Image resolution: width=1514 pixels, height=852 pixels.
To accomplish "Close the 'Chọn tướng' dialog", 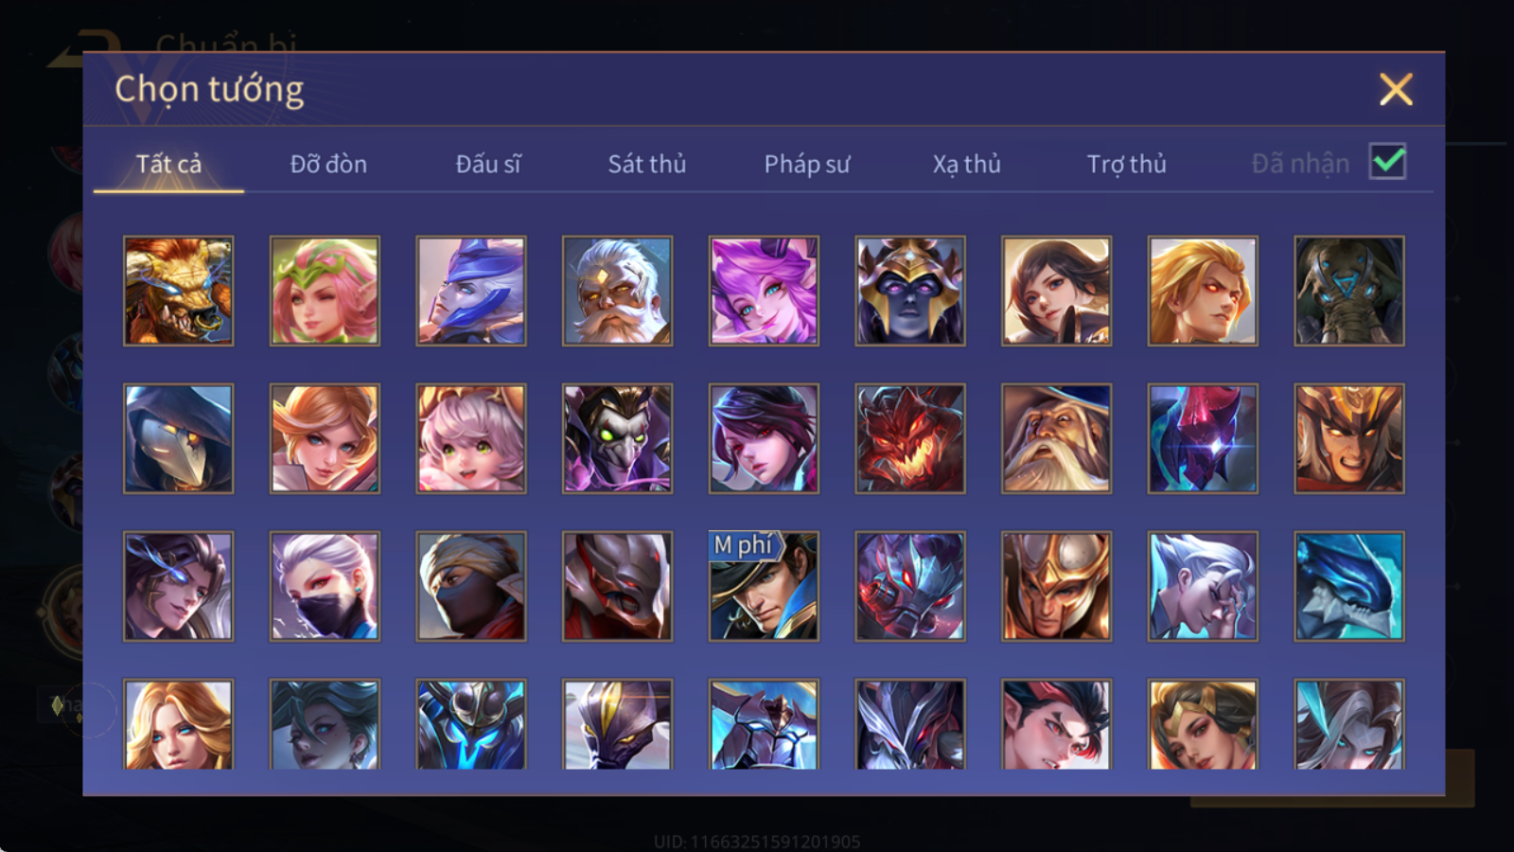I will click(x=1396, y=90).
